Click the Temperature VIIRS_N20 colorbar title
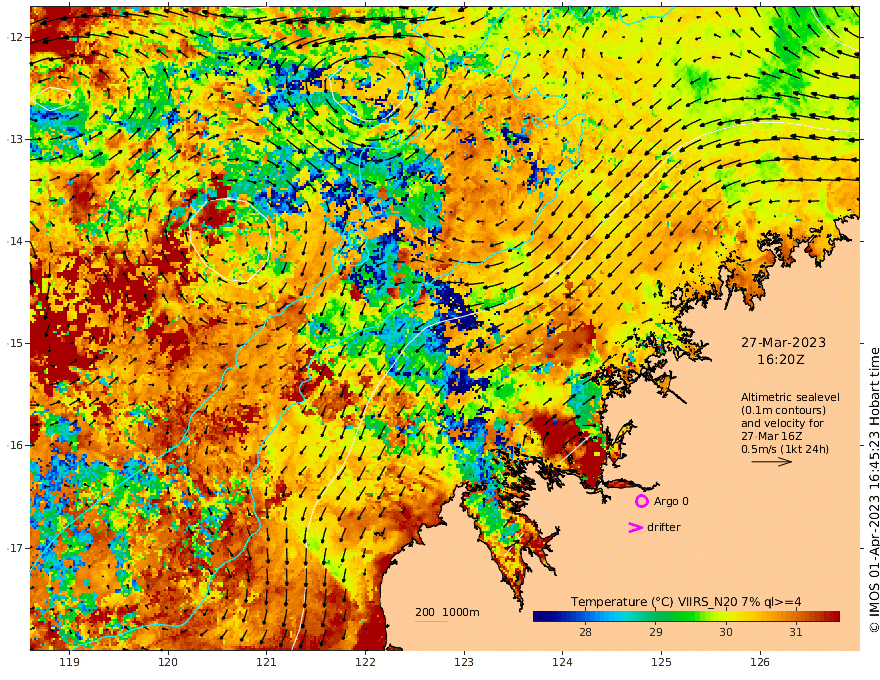Viewport: 880px width, 680px height. 686,602
